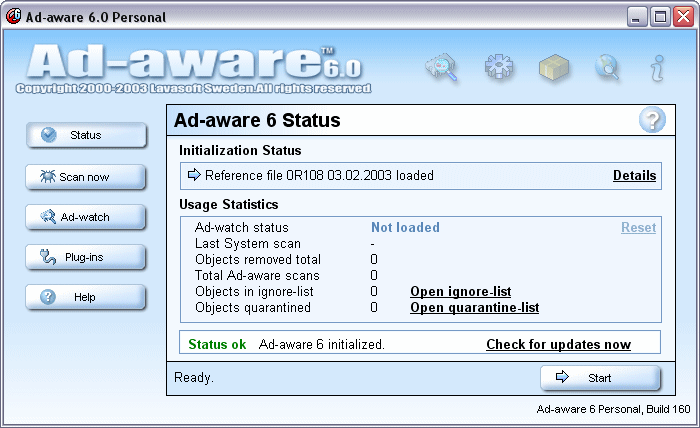Click the Scan now button
Image resolution: width=700 pixels, height=428 pixels.
pos(86,177)
